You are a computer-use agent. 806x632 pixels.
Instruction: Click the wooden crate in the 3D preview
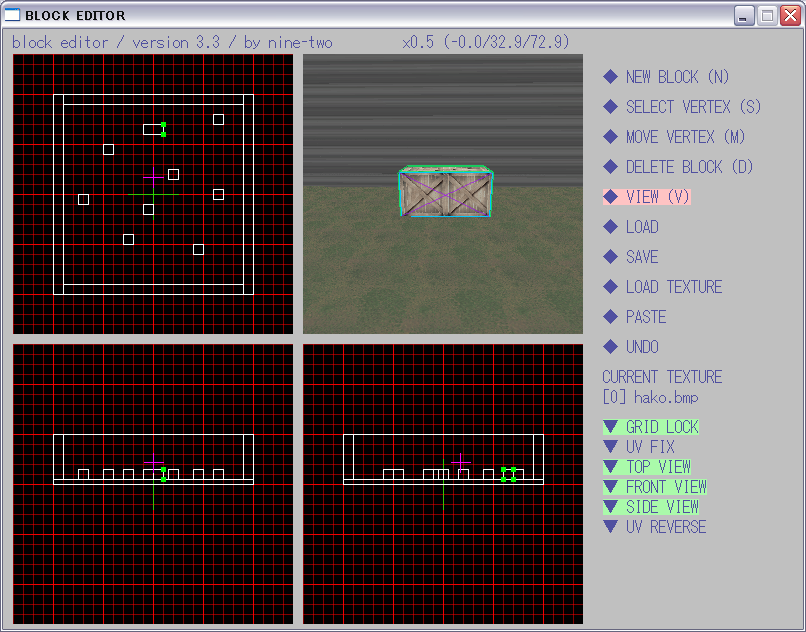pos(445,193)
